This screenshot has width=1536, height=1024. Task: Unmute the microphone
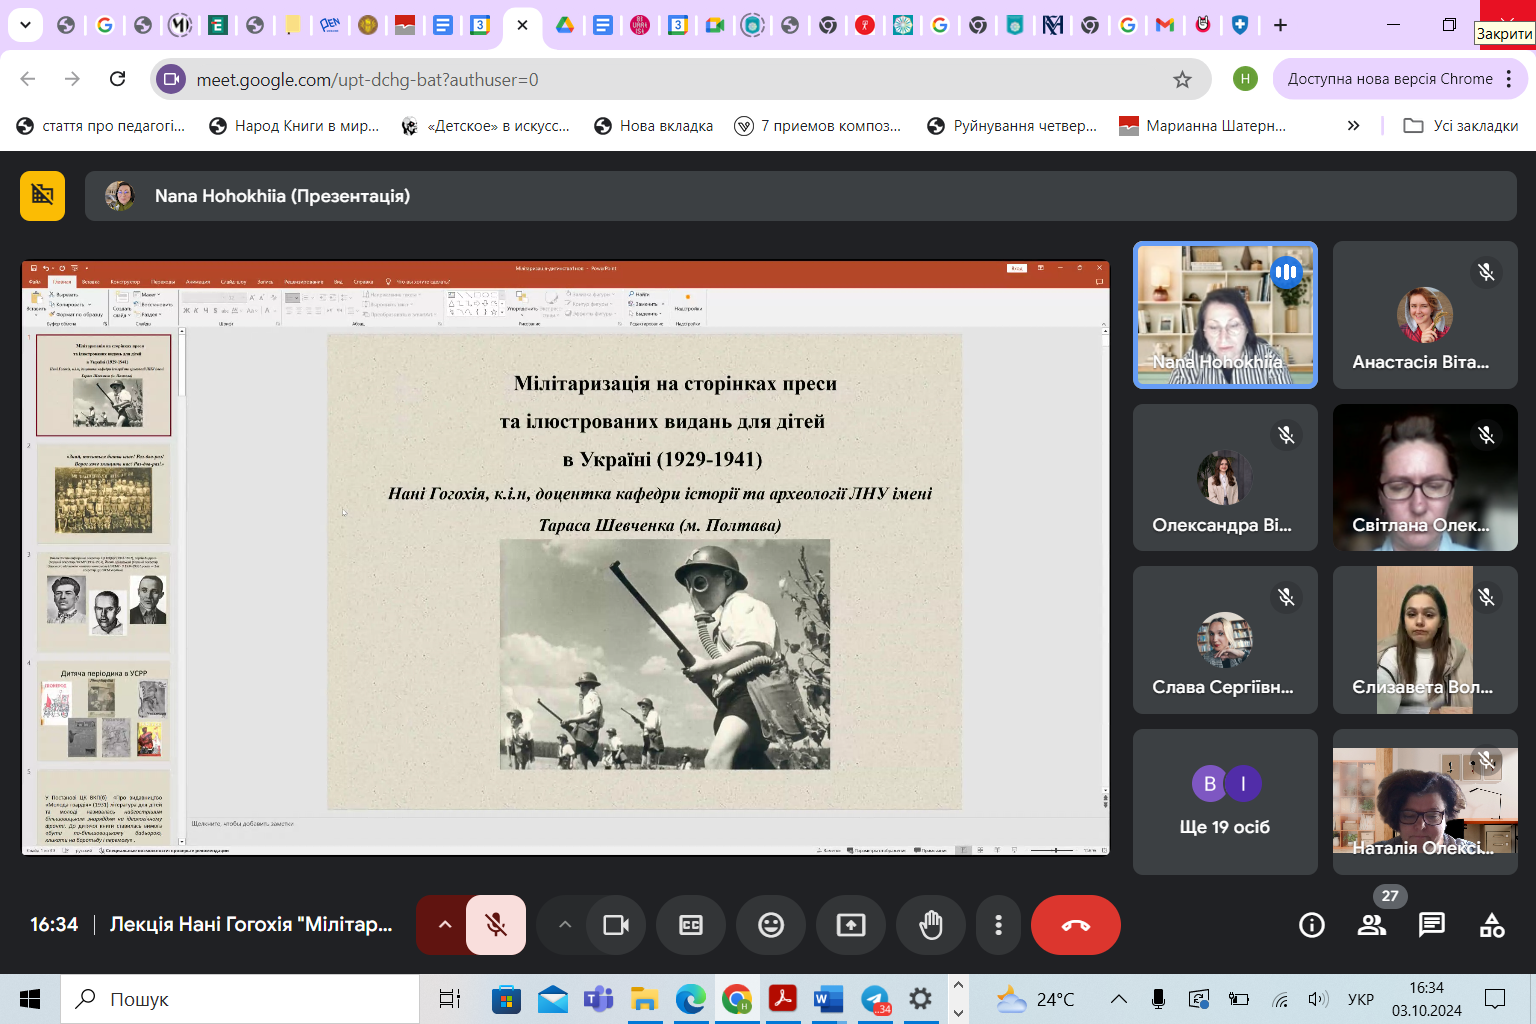pos(495,925)
